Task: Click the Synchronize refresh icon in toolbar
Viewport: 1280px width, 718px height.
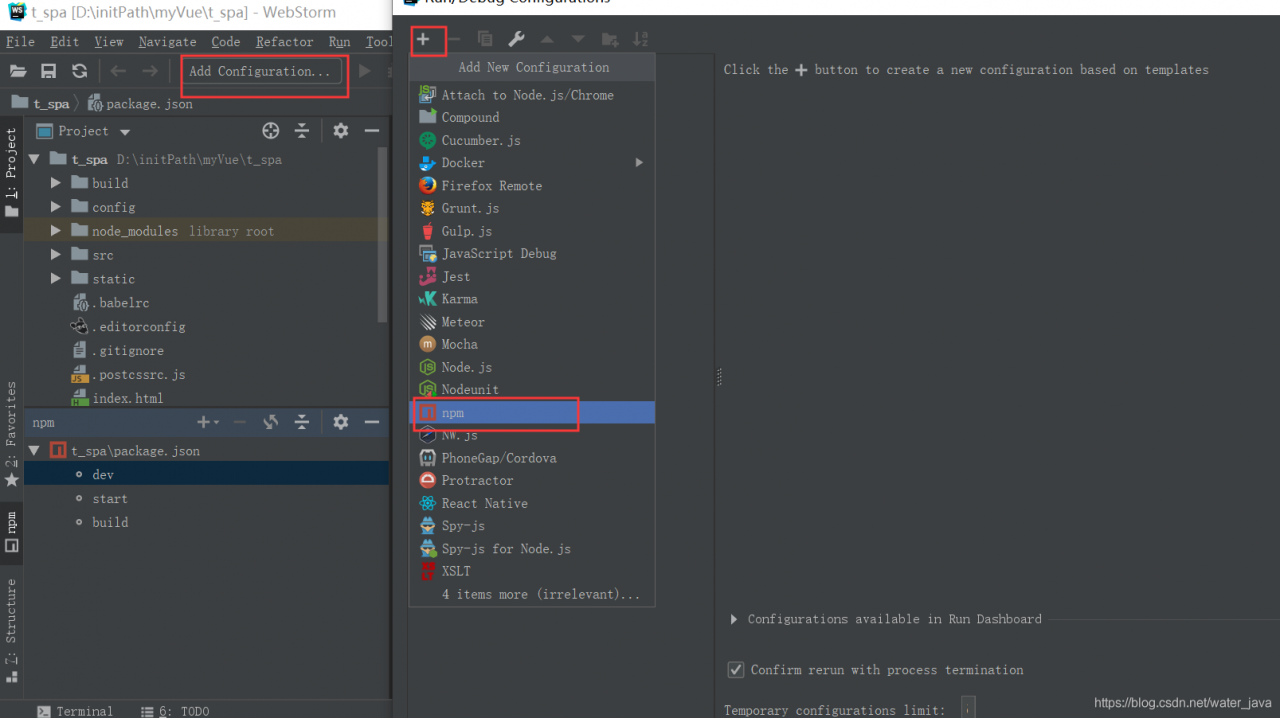Action: [x=79, y=71]
